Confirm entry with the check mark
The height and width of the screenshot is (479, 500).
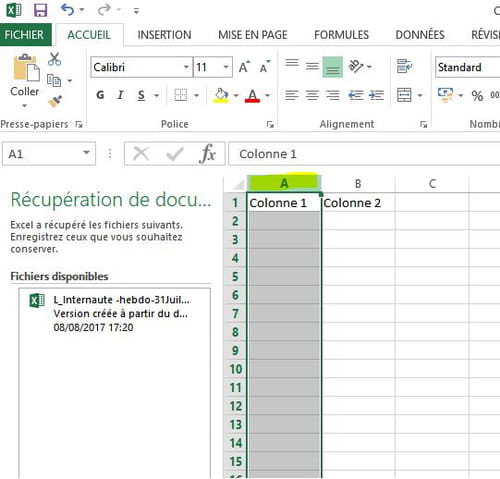pos(175,154)
